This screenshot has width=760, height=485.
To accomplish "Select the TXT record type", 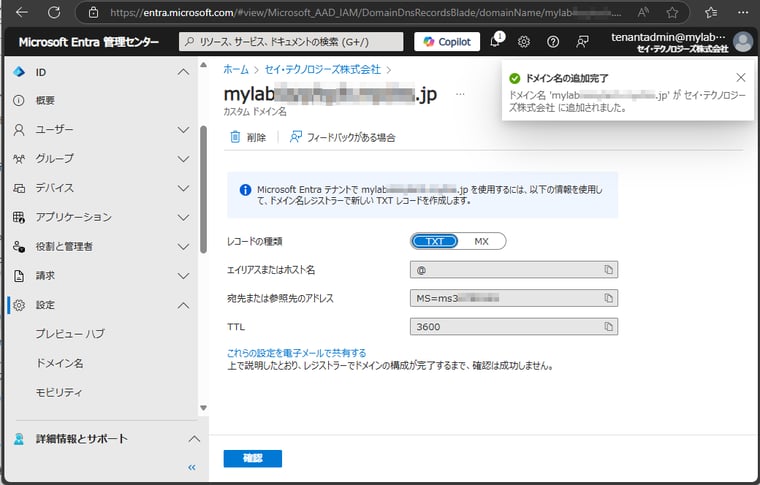I will click(x=435, y=241).
